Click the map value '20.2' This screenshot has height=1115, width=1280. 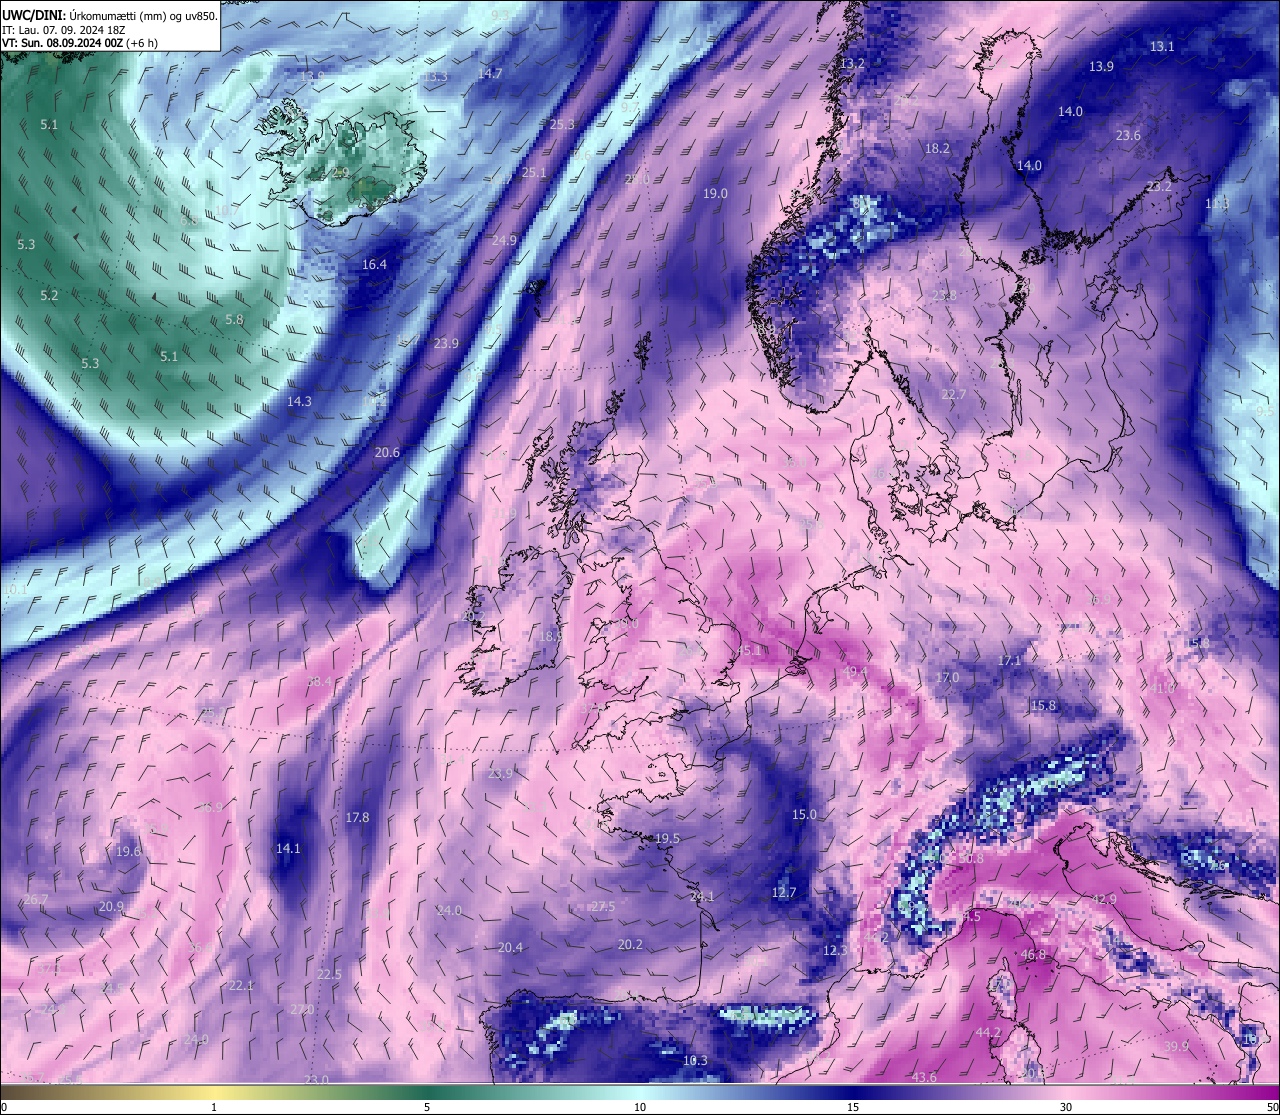point(630,945)
